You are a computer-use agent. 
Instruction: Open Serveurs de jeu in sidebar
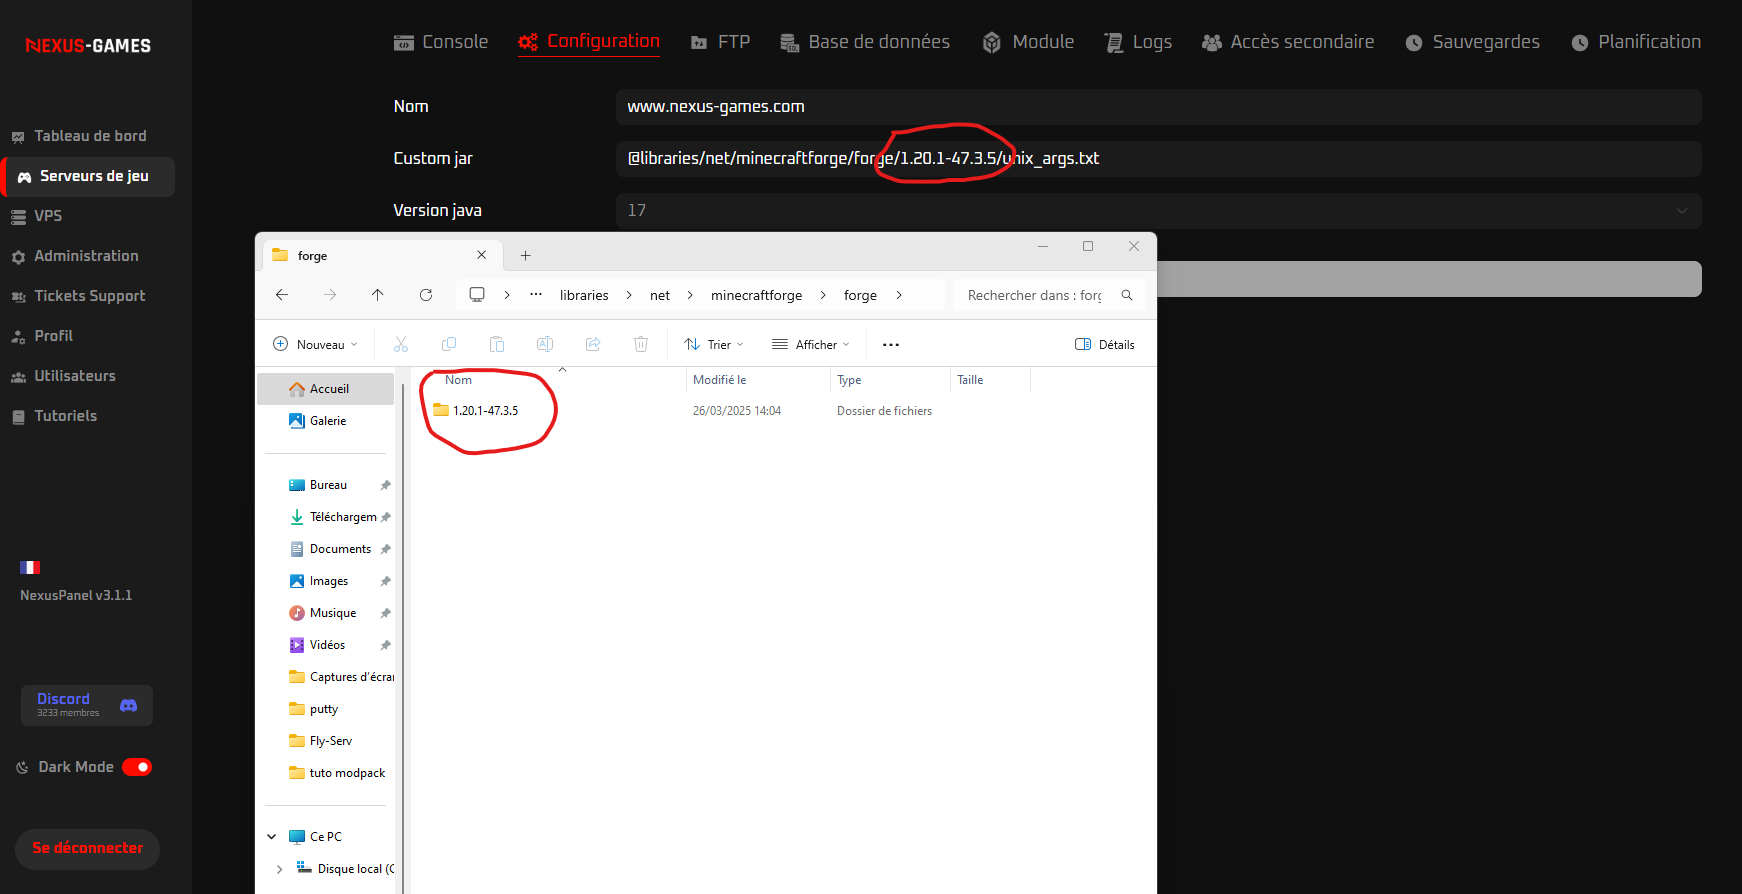88,176
